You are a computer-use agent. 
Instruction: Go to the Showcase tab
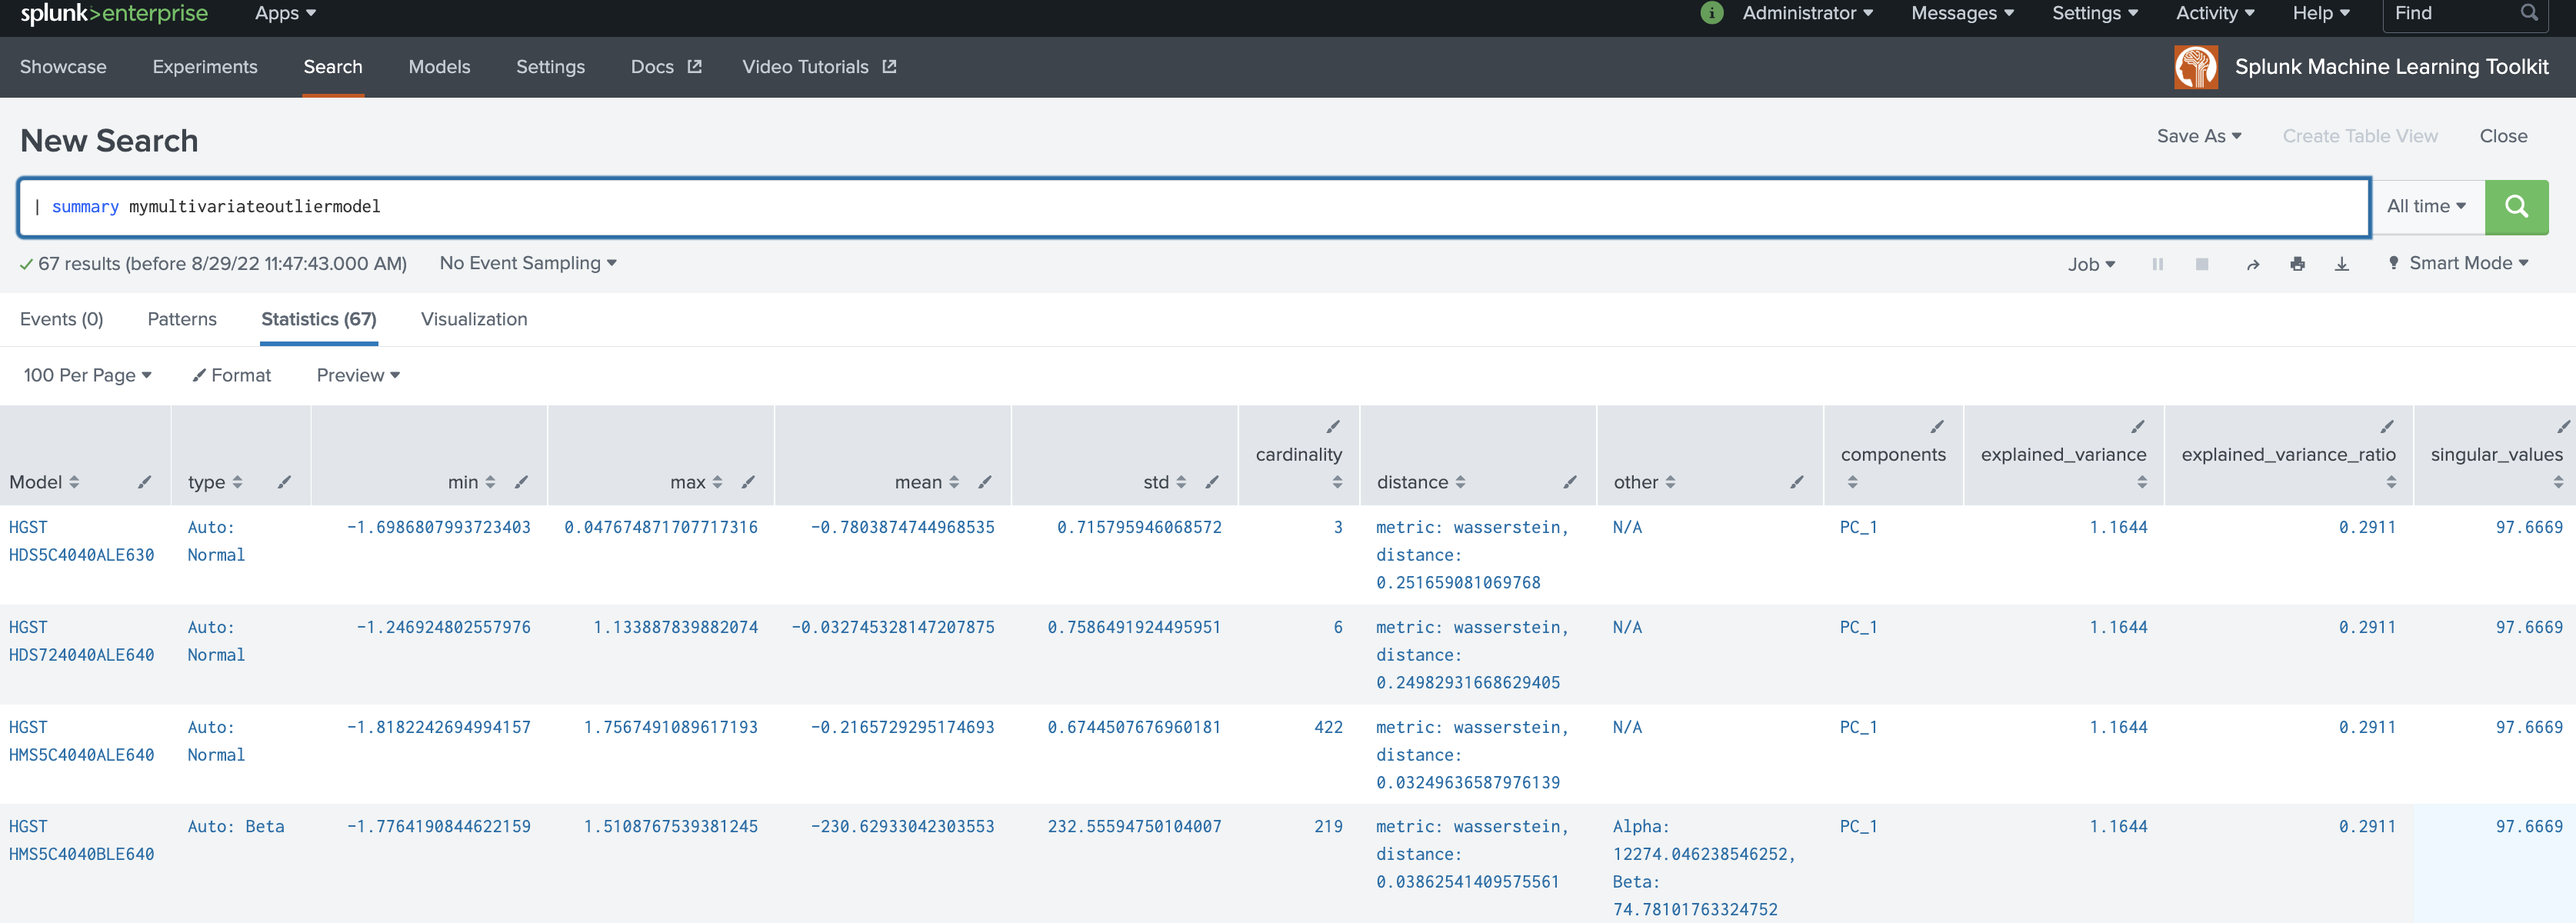tap(63, 67)
